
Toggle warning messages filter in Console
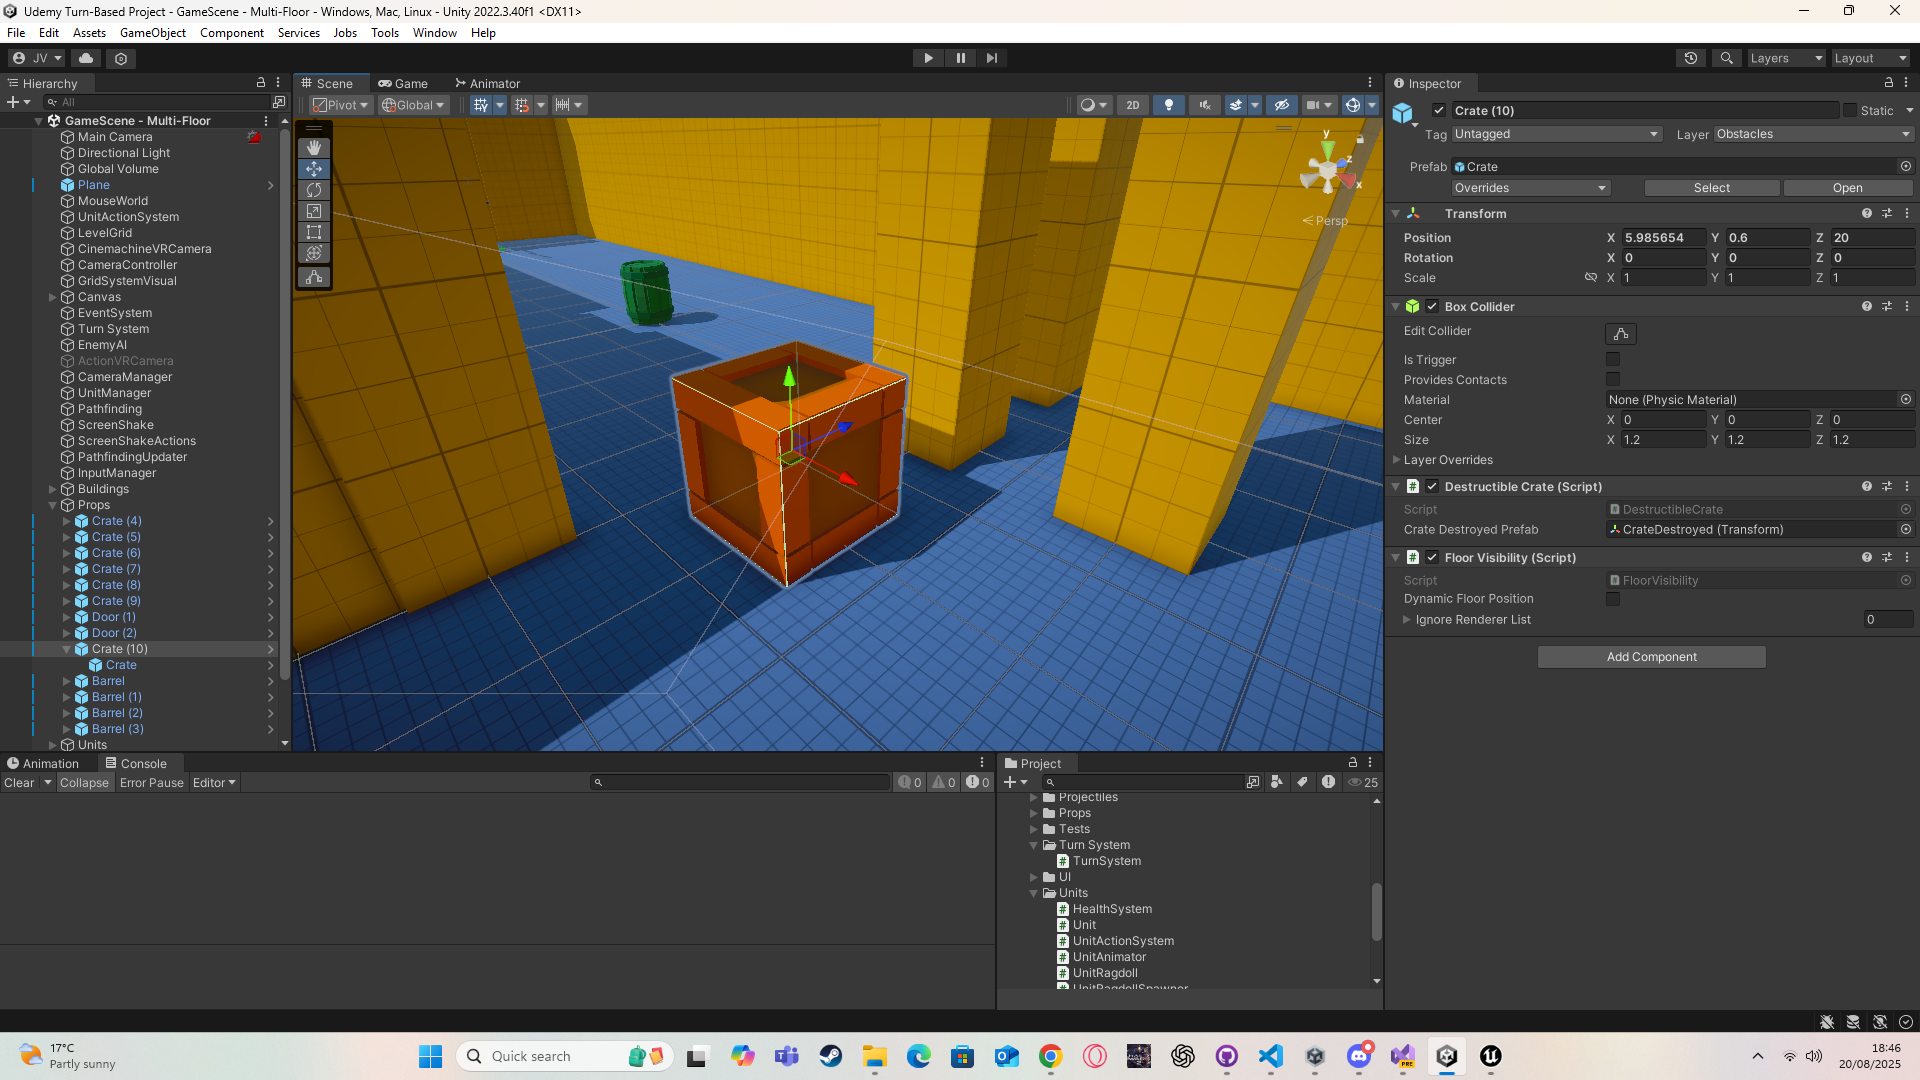click(x=944, y=782)
